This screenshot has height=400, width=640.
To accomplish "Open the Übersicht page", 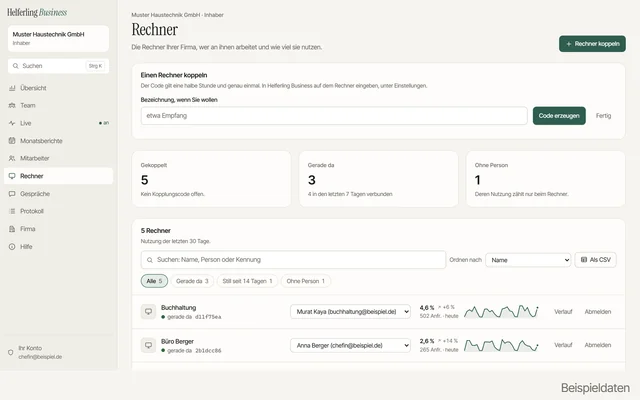I will pyautogui.click(x=58, y=88).
